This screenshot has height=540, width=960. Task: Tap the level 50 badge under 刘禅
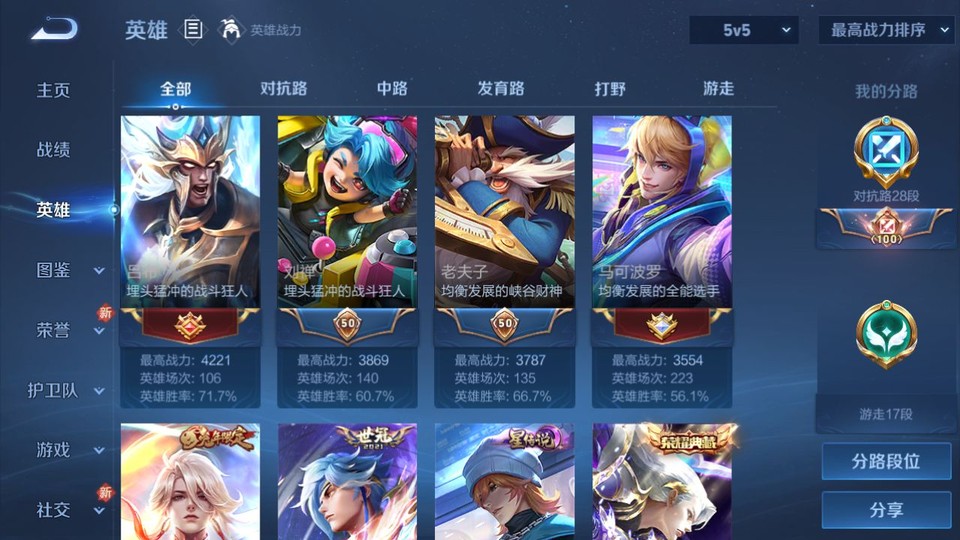click(348, 324)
